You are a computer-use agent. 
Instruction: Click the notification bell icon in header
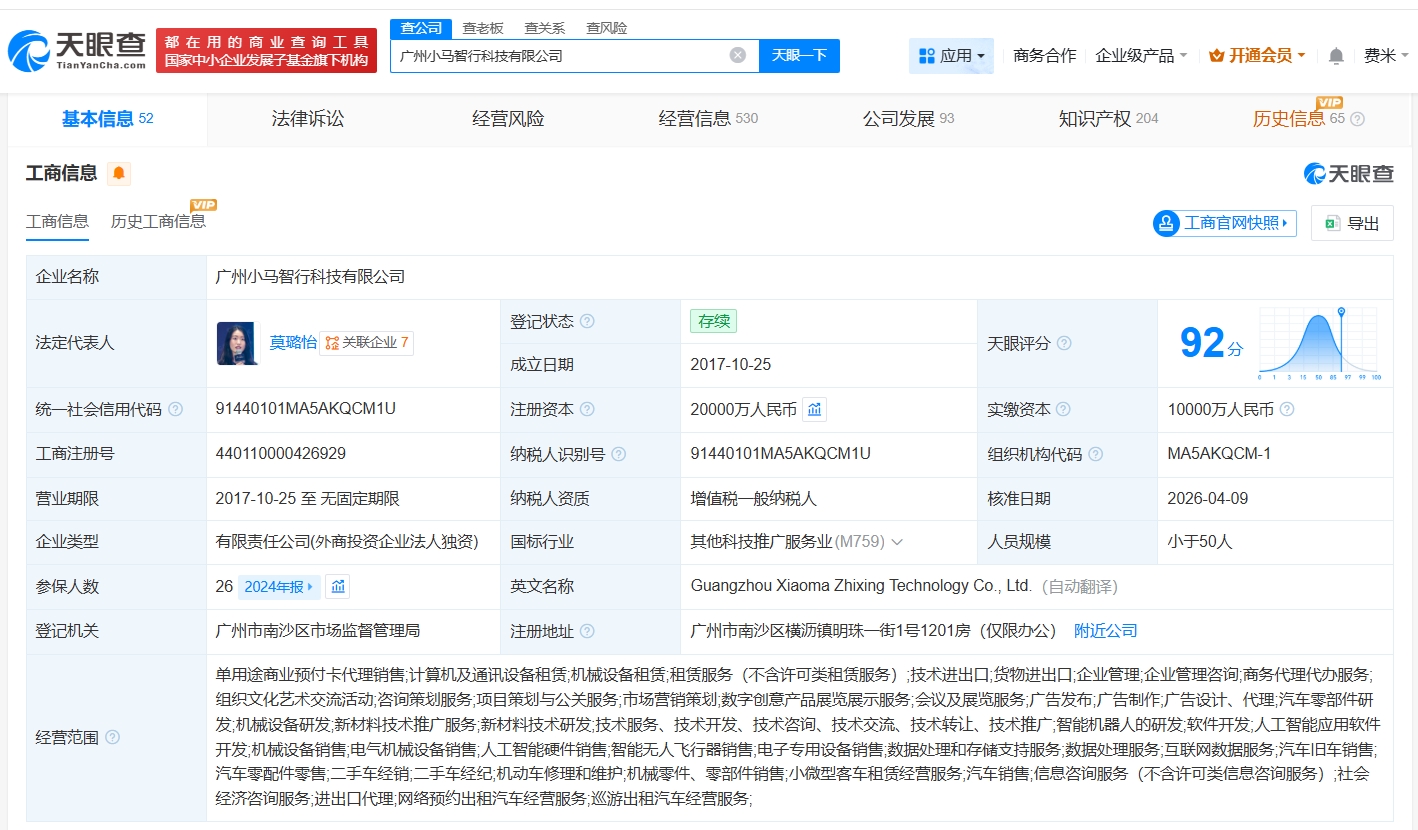1336,56
